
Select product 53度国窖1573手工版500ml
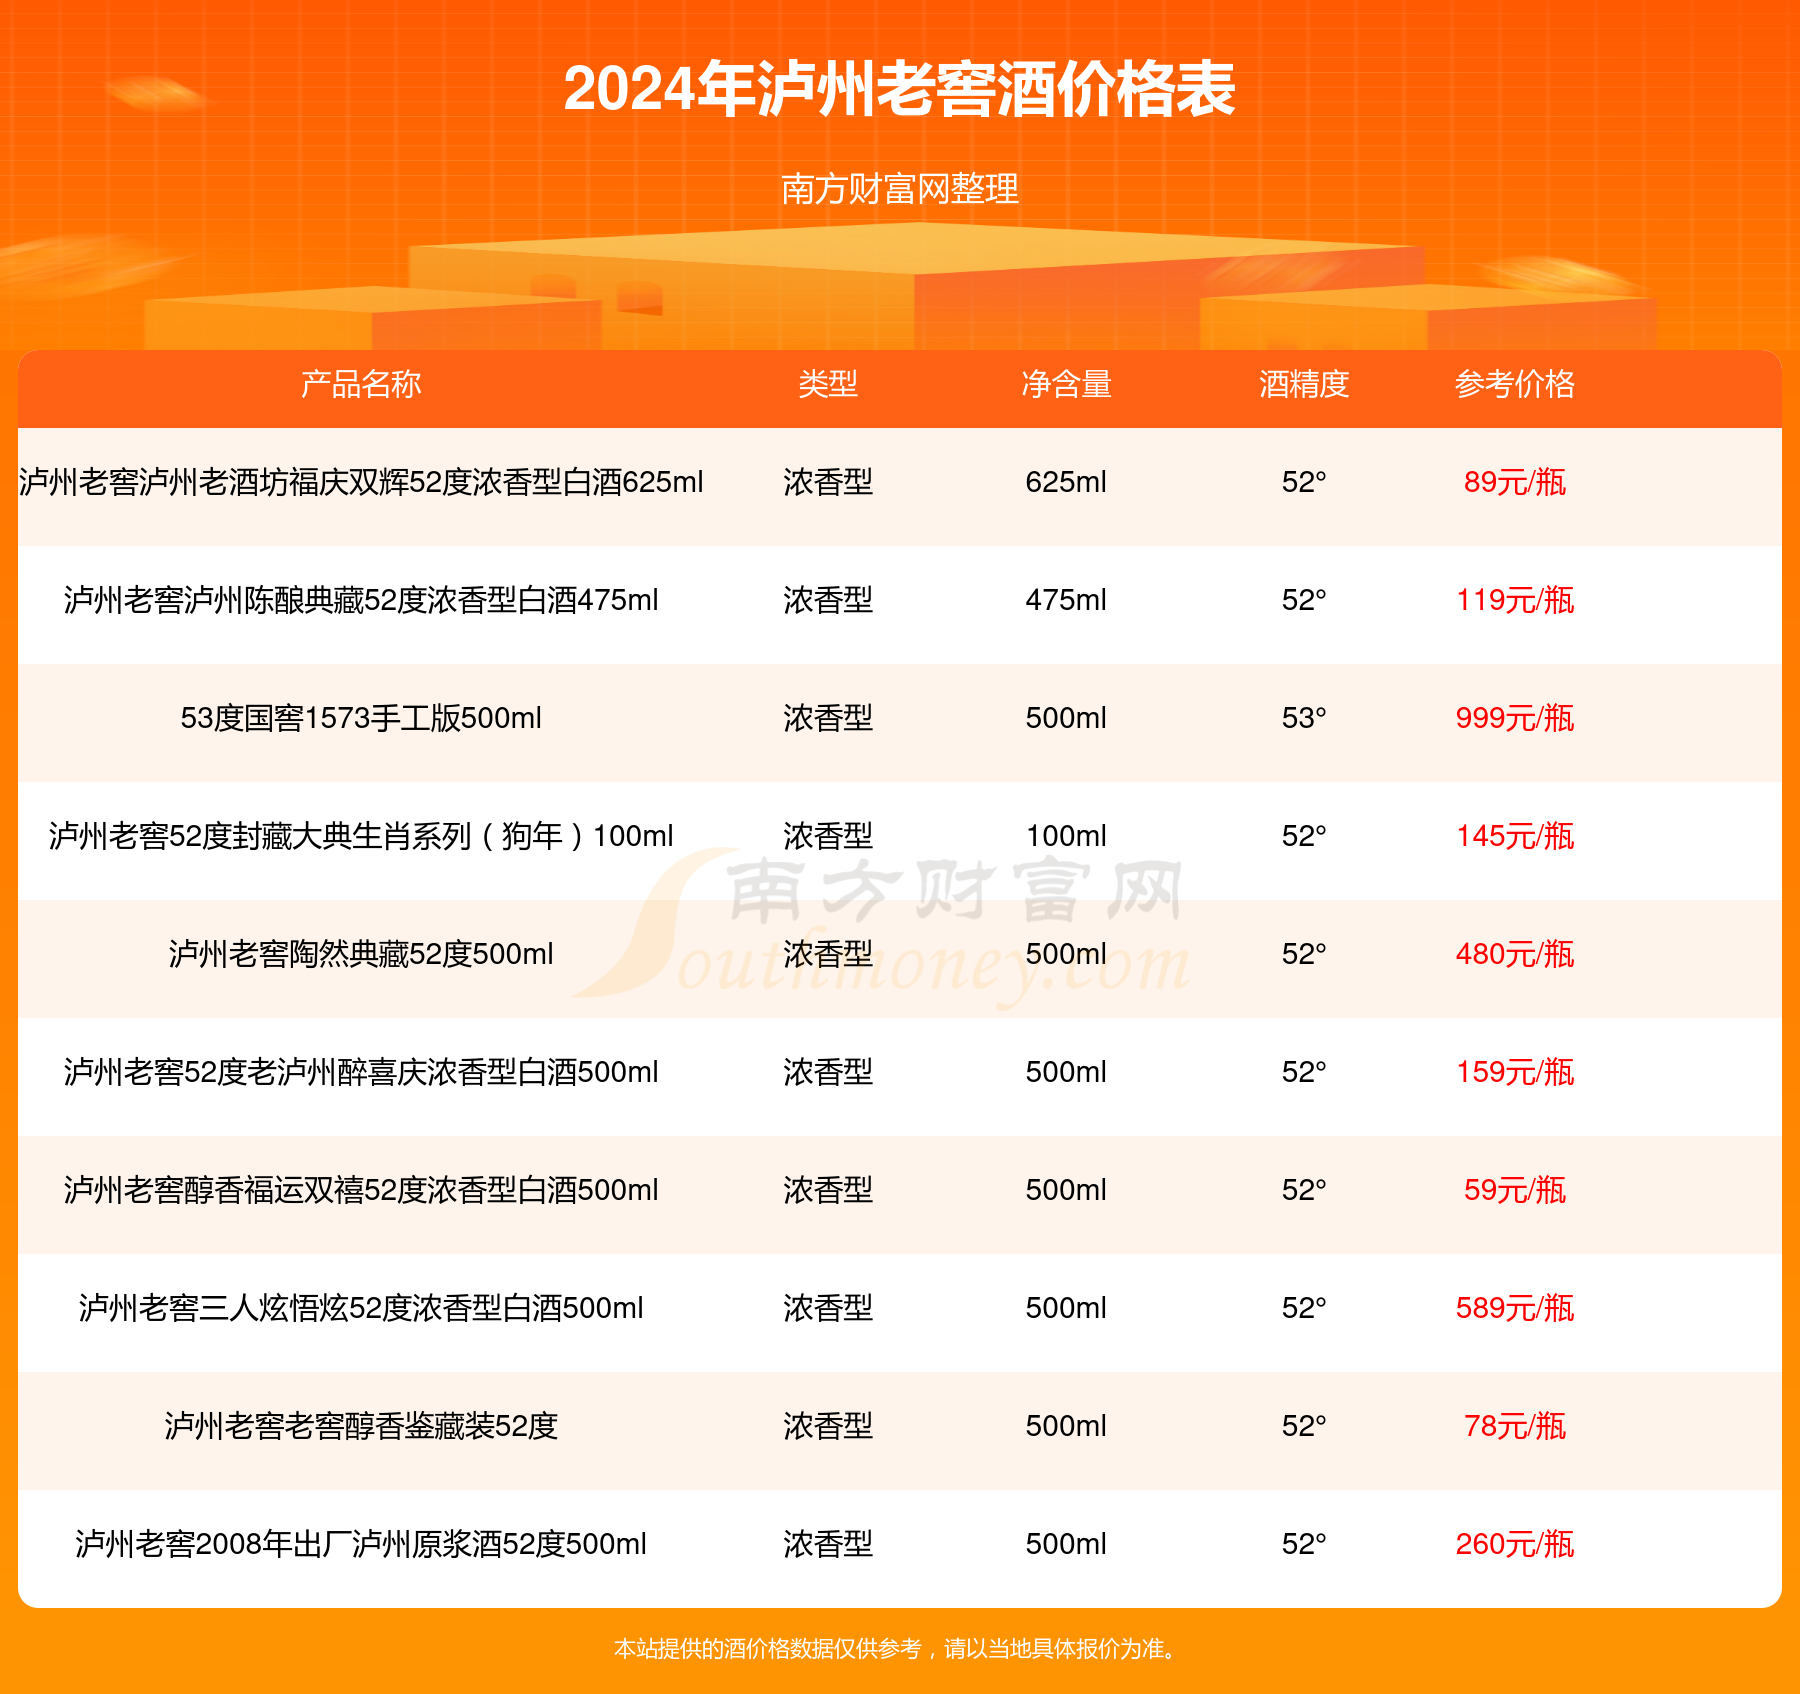361,718
